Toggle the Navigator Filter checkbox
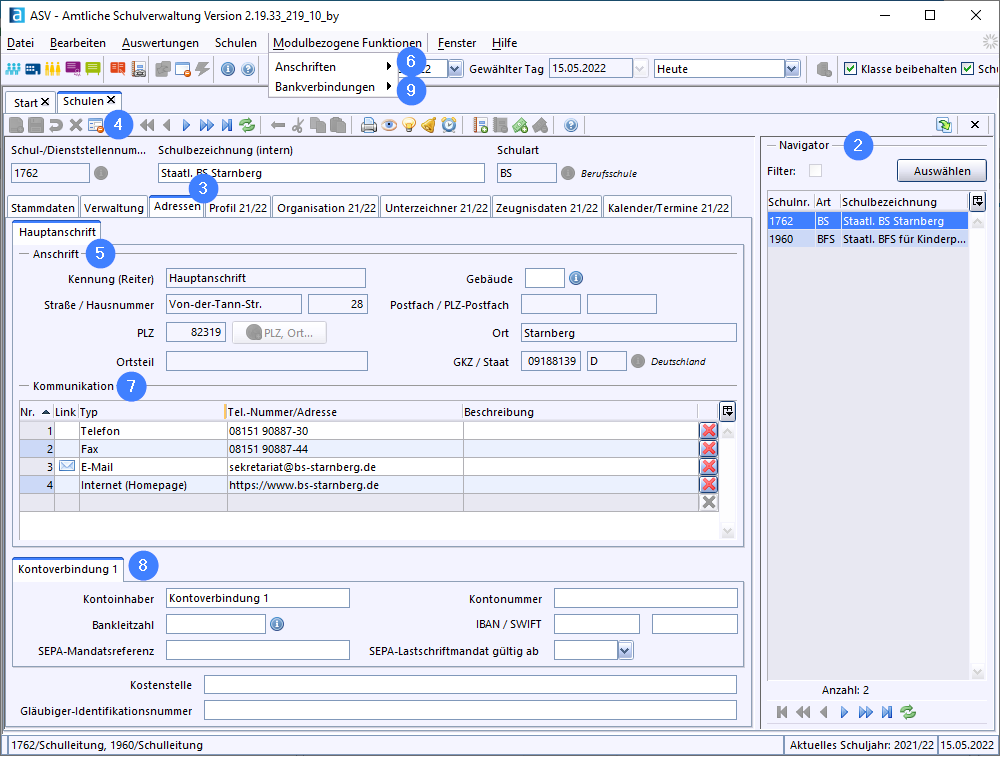The image size is (1000, 760). coord(815,171)
